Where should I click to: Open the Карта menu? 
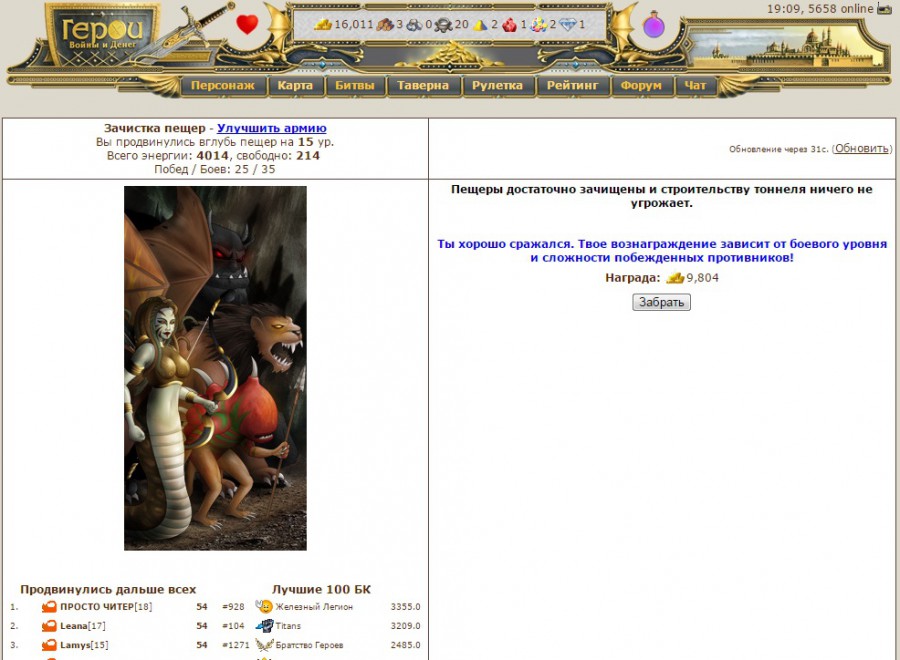[x=295, y=86]
